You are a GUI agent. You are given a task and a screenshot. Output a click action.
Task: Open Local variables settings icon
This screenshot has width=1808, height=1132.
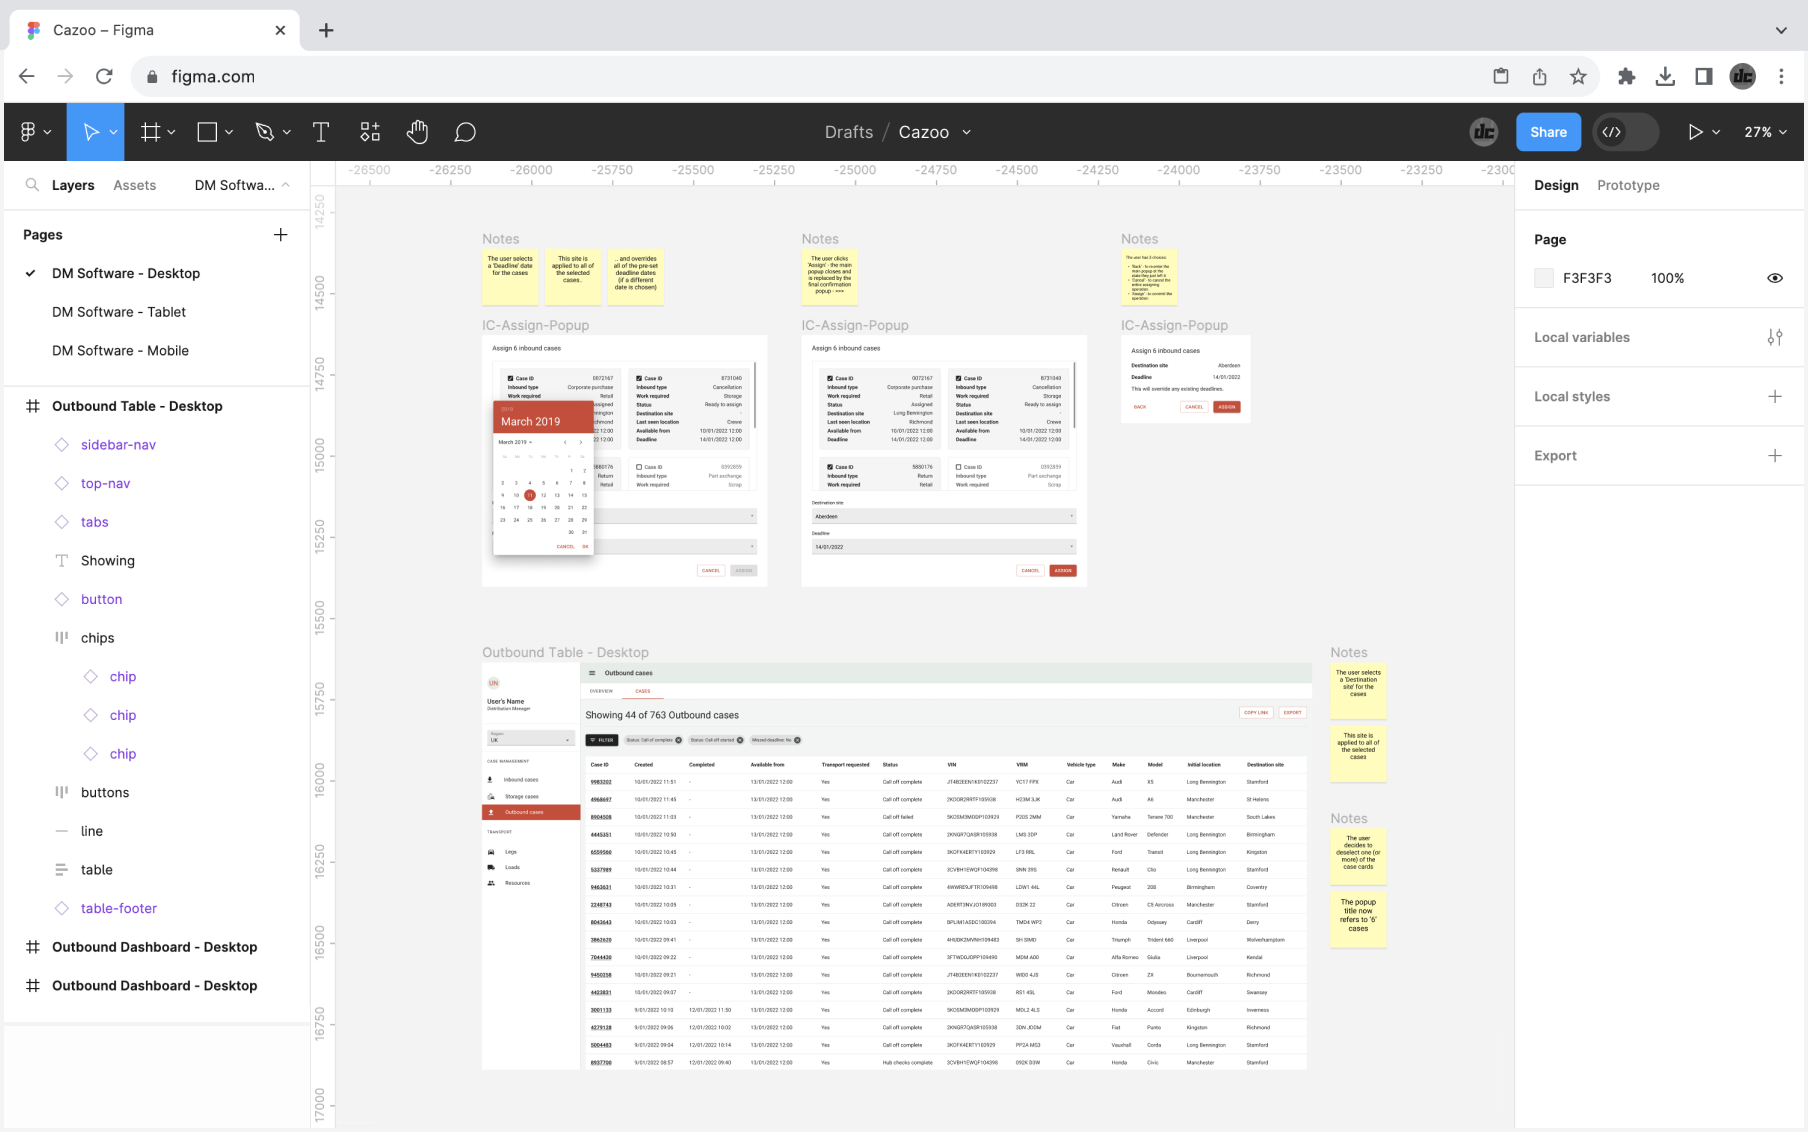point(1774,338)
